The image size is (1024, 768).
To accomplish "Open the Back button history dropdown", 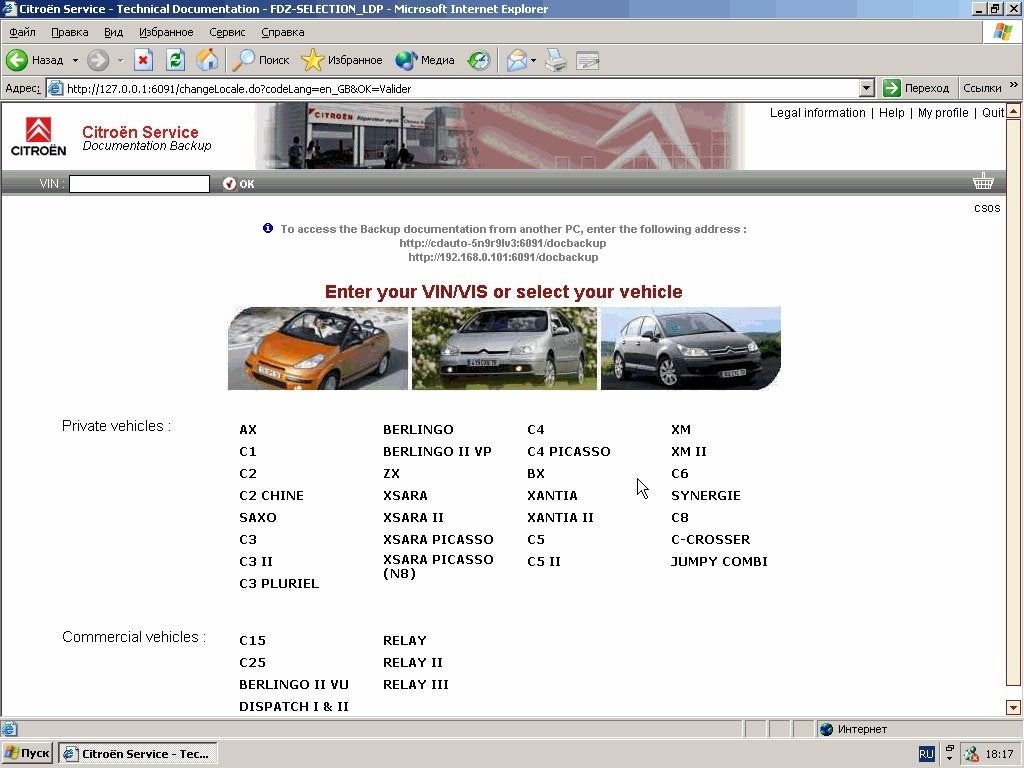I will (x=75, y=61).
